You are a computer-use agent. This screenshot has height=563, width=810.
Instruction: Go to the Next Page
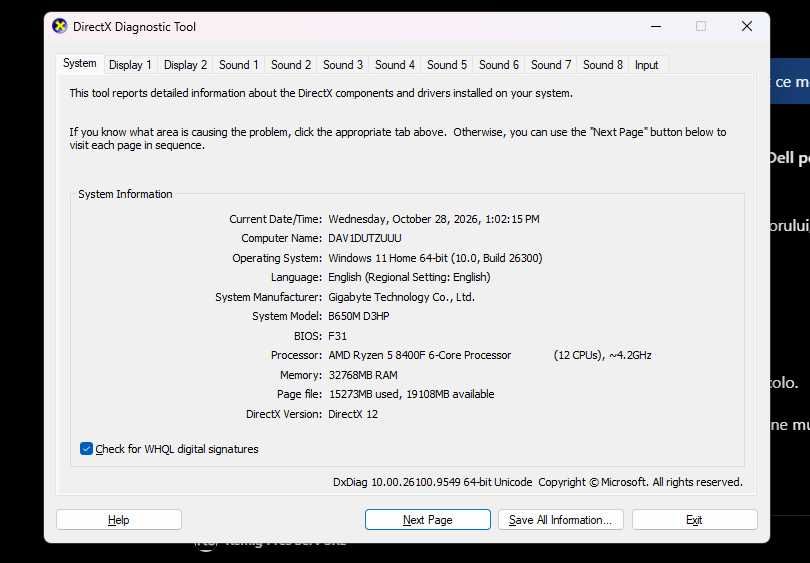pos(428,520)
